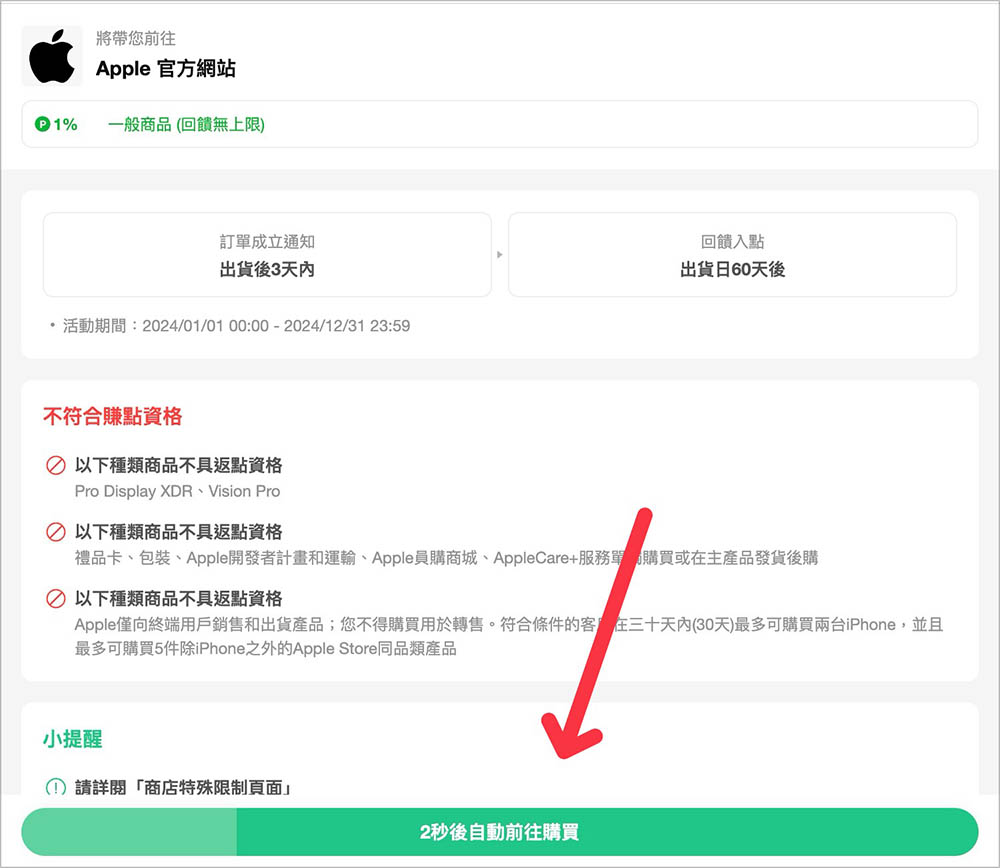This screenshot has height=868, width=1000.
Task: Select the 訂單成立通知 出貨後3天內 card
Action: pyautogui.click(x=267, y=254)
